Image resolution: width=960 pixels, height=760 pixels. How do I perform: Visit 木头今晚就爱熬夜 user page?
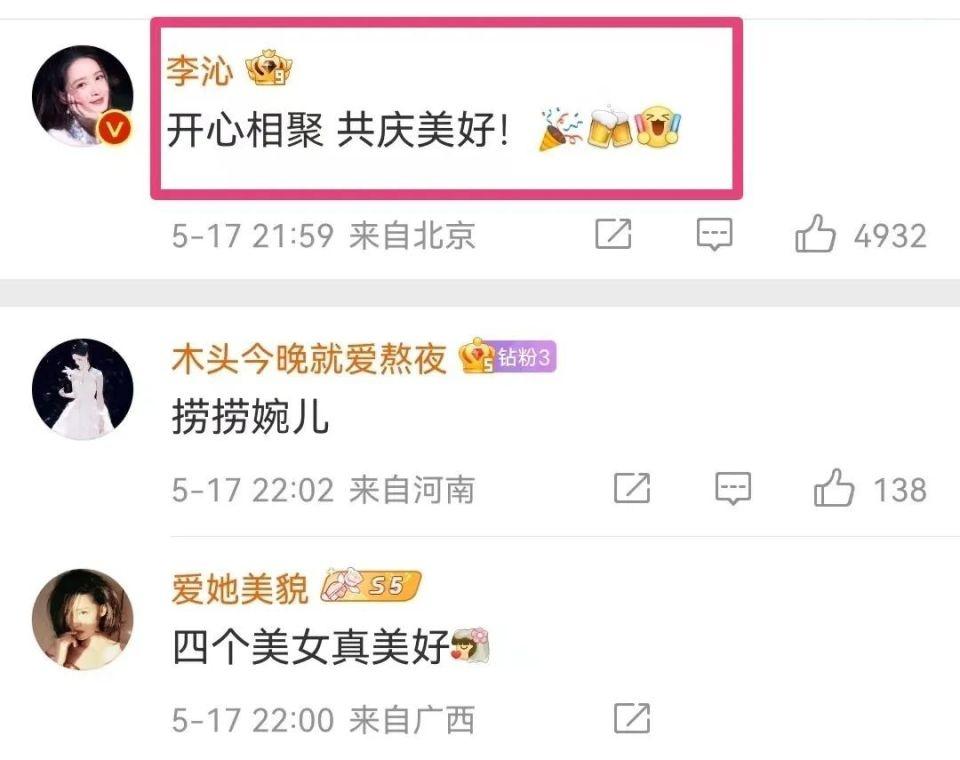(309, 358)
